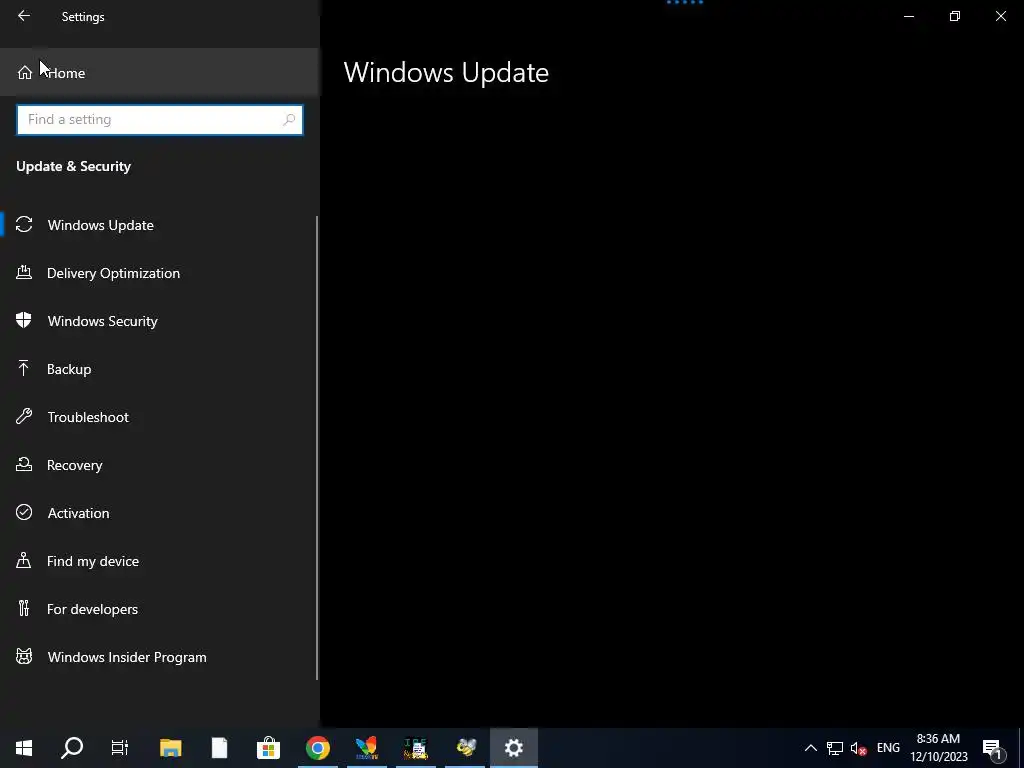Open taskbar Search
This screenshot has height=768, width=1024.
(72, 748)
